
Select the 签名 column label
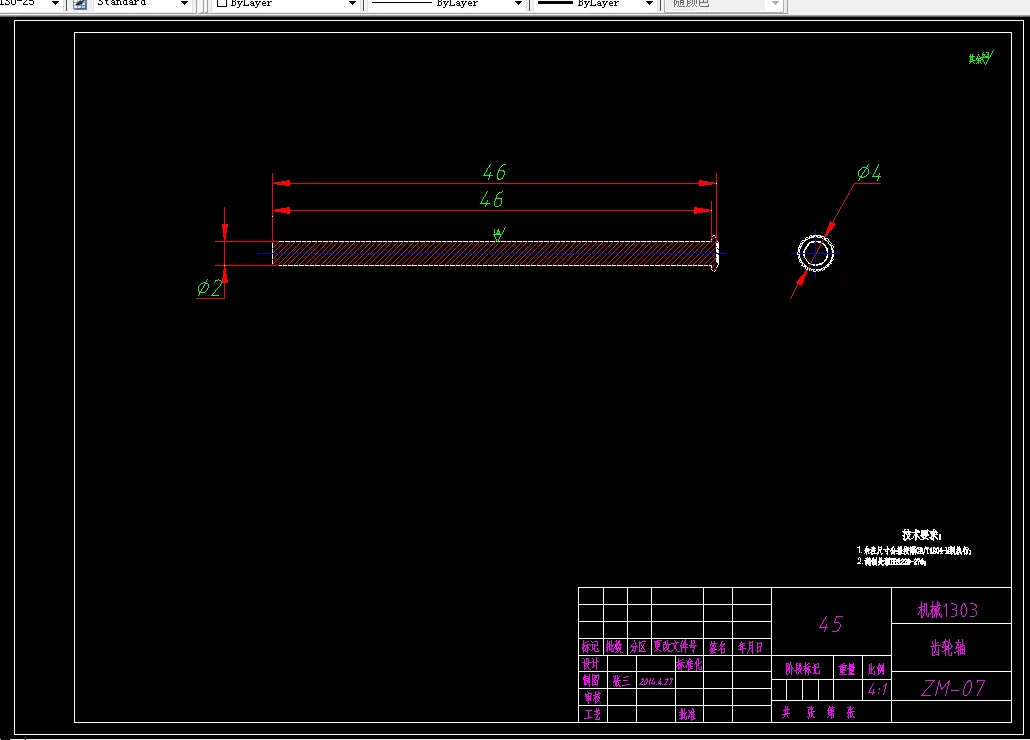717,647
